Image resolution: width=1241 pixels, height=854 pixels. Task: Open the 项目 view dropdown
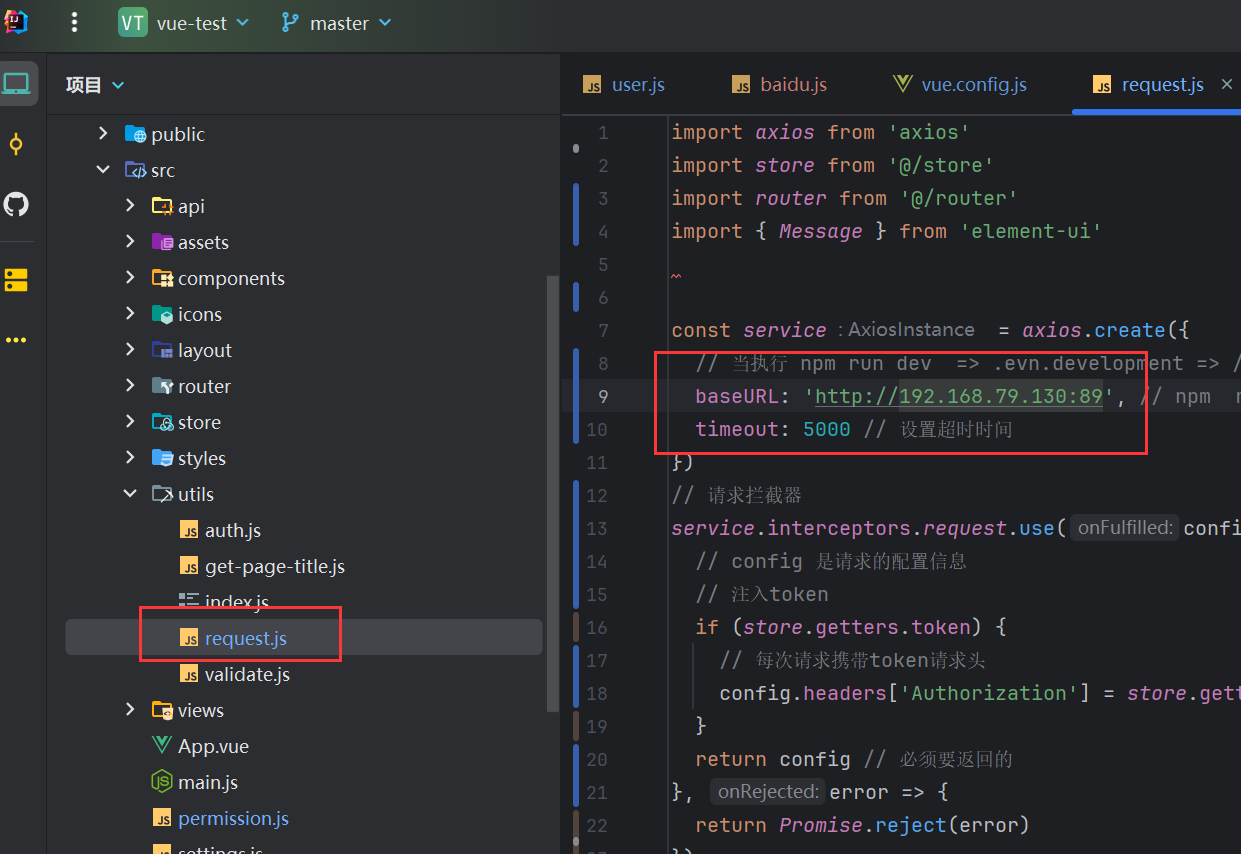pos(96,85)
